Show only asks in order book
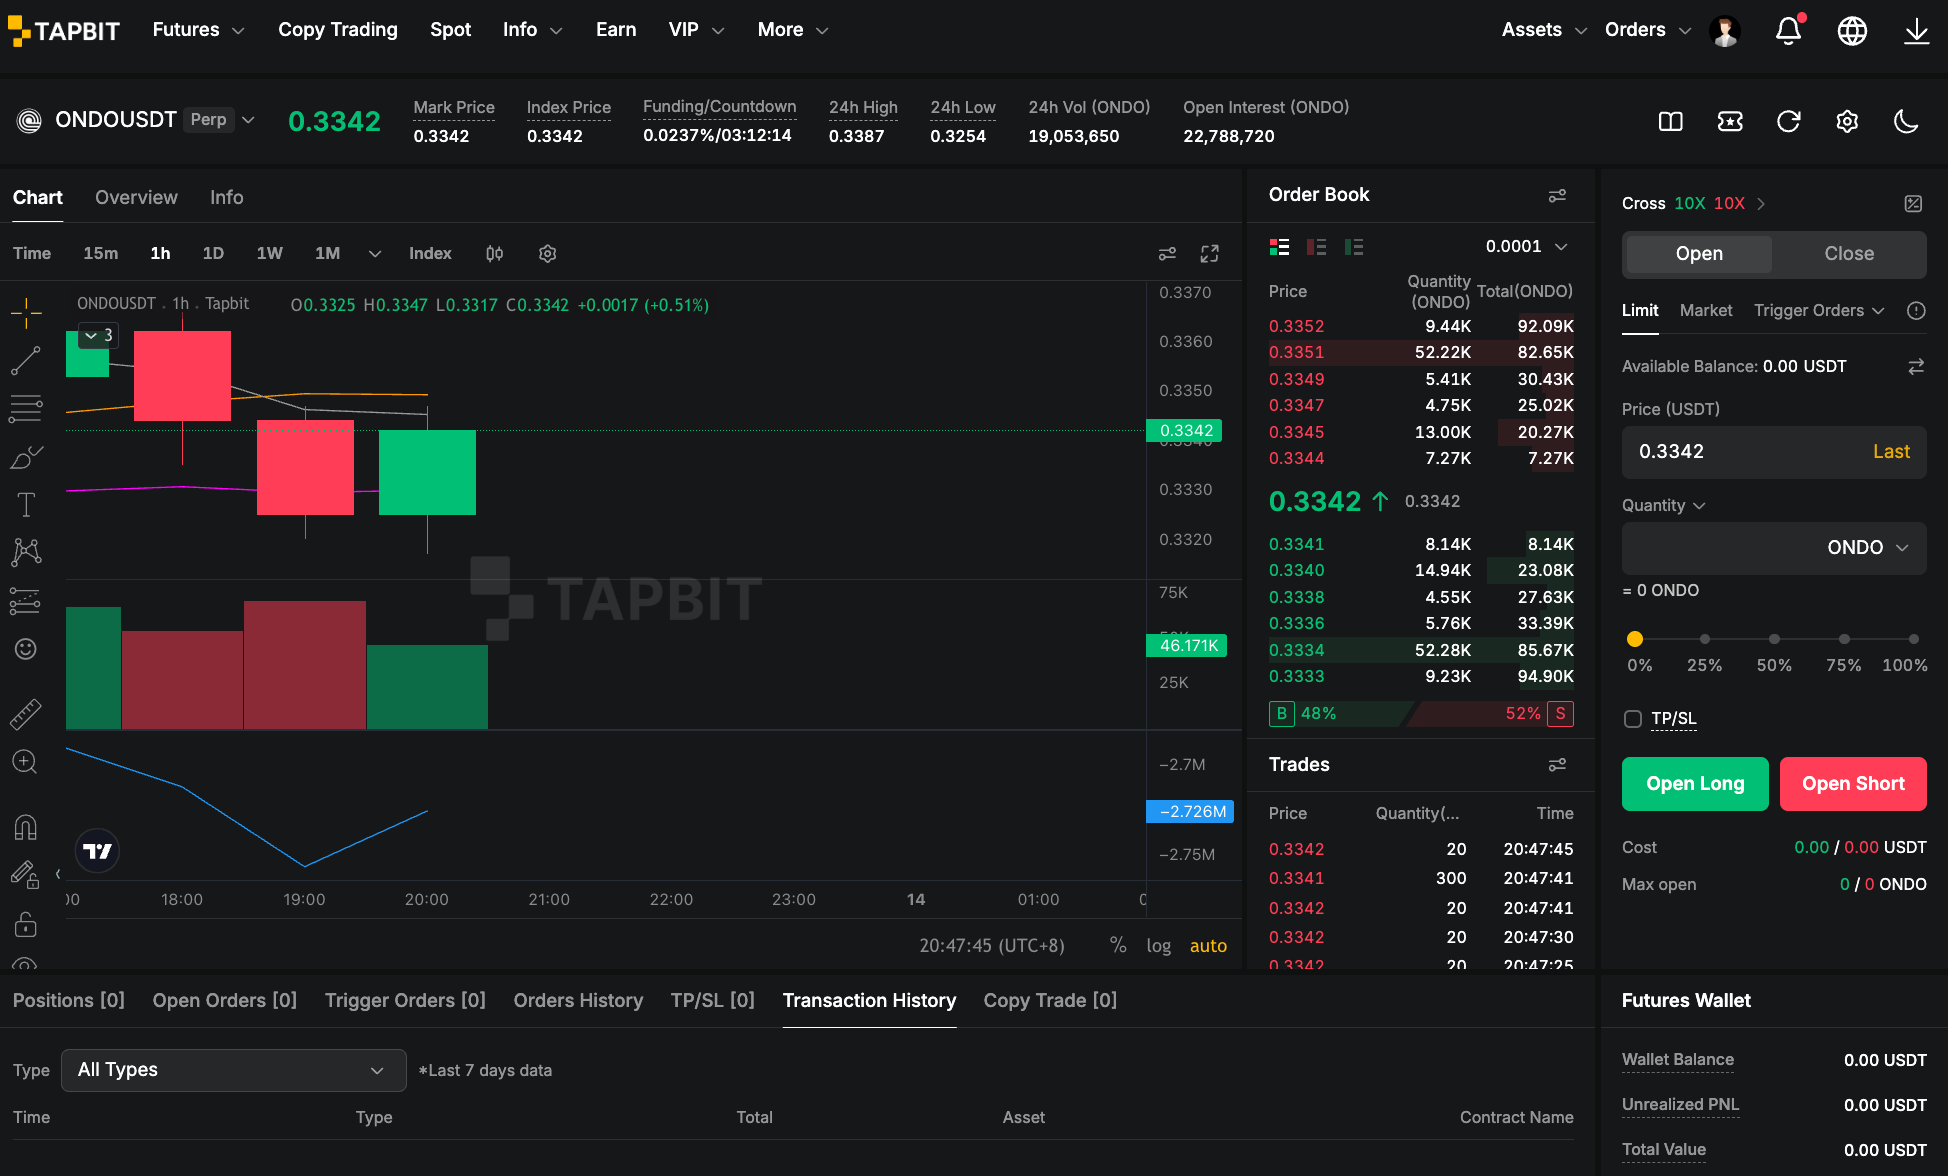Screen dimensions: 1948x1176 point(1317,247)
